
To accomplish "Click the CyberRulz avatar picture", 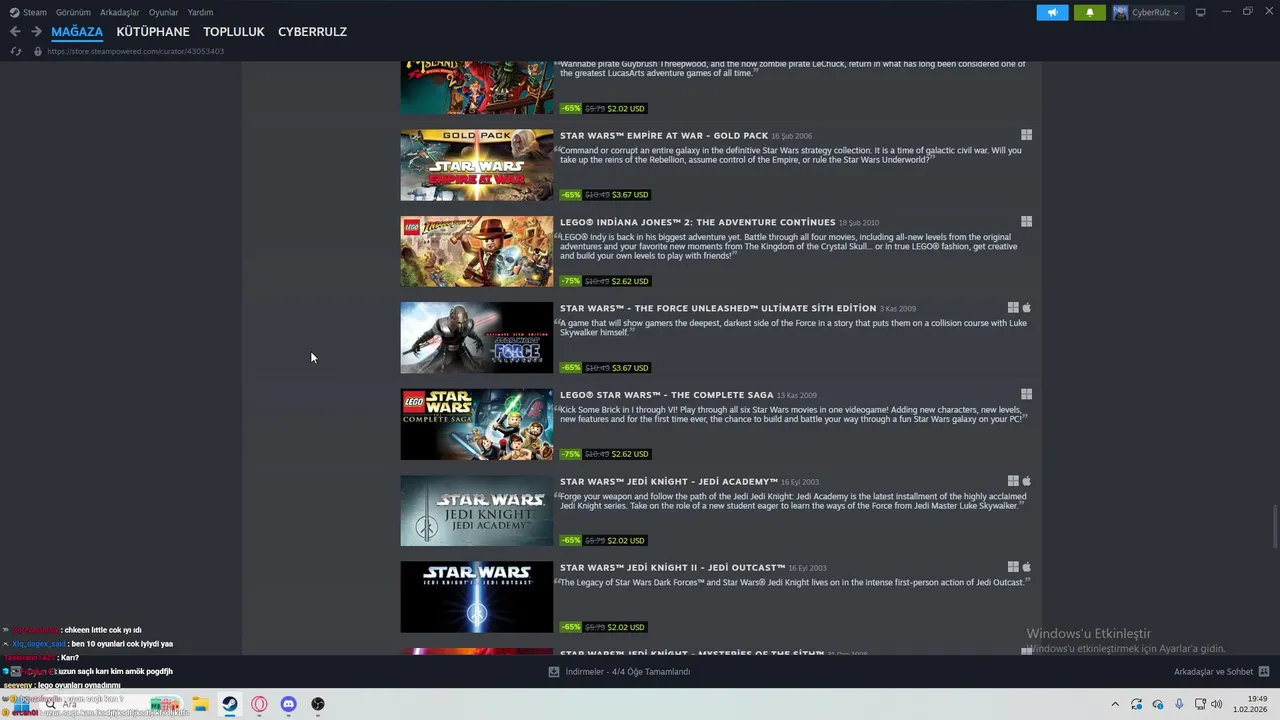I will point(1120,12).
